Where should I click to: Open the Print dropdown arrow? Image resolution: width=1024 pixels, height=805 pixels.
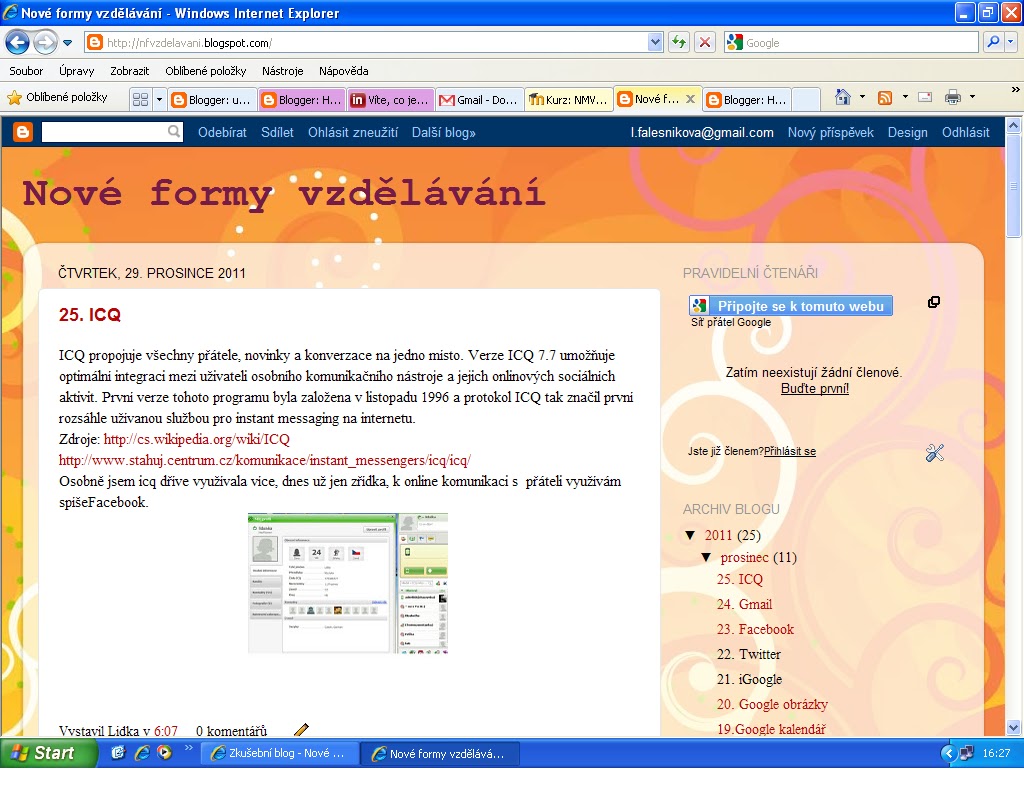coord(972,97)
